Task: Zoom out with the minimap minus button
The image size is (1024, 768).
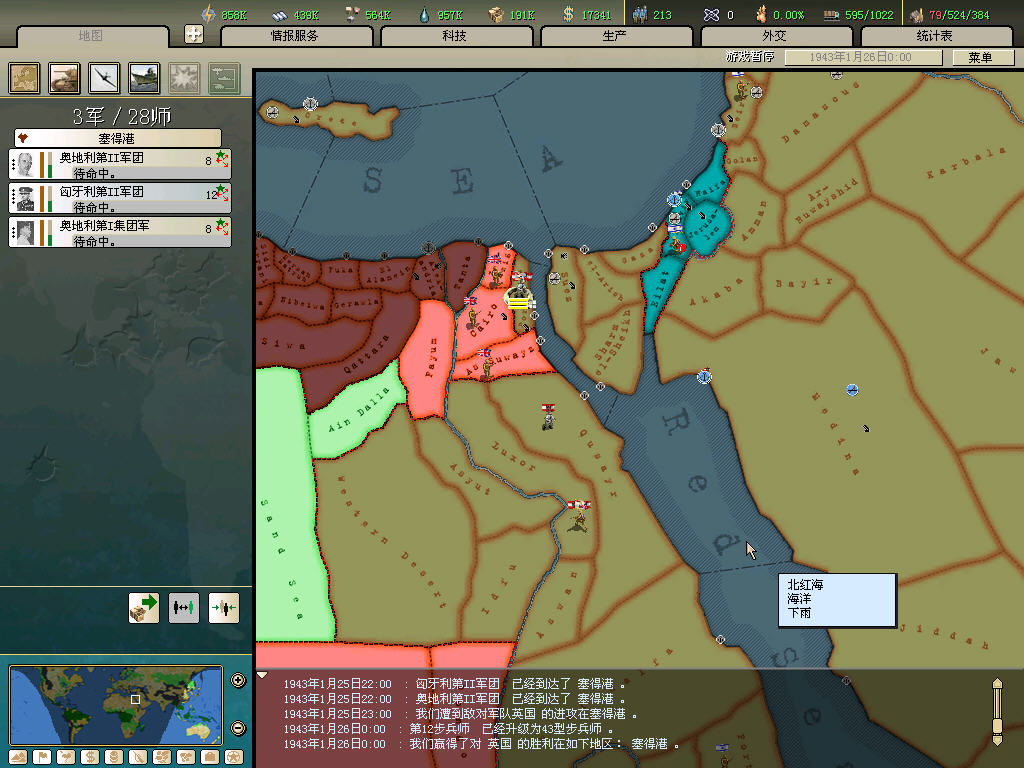Action: coord(238,728)
